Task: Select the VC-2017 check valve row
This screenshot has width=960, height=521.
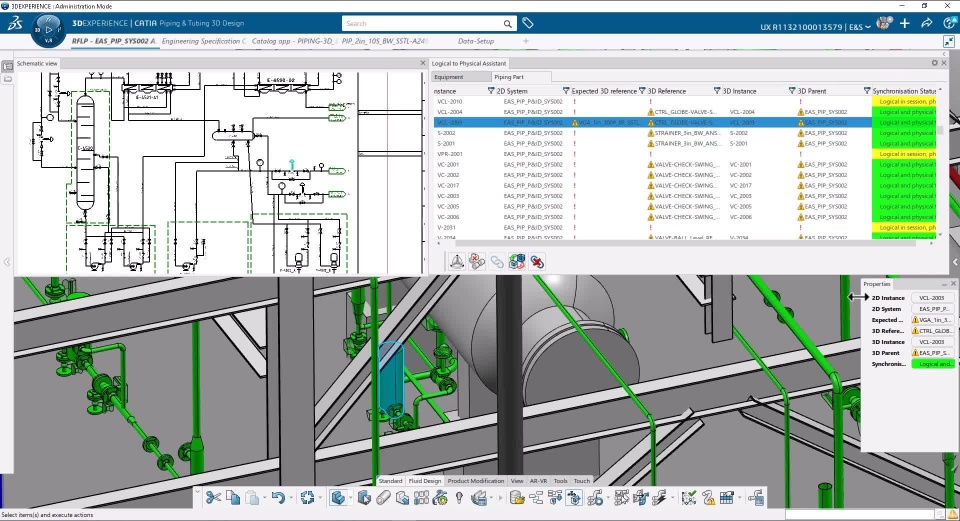Action: tap(685, 186)
